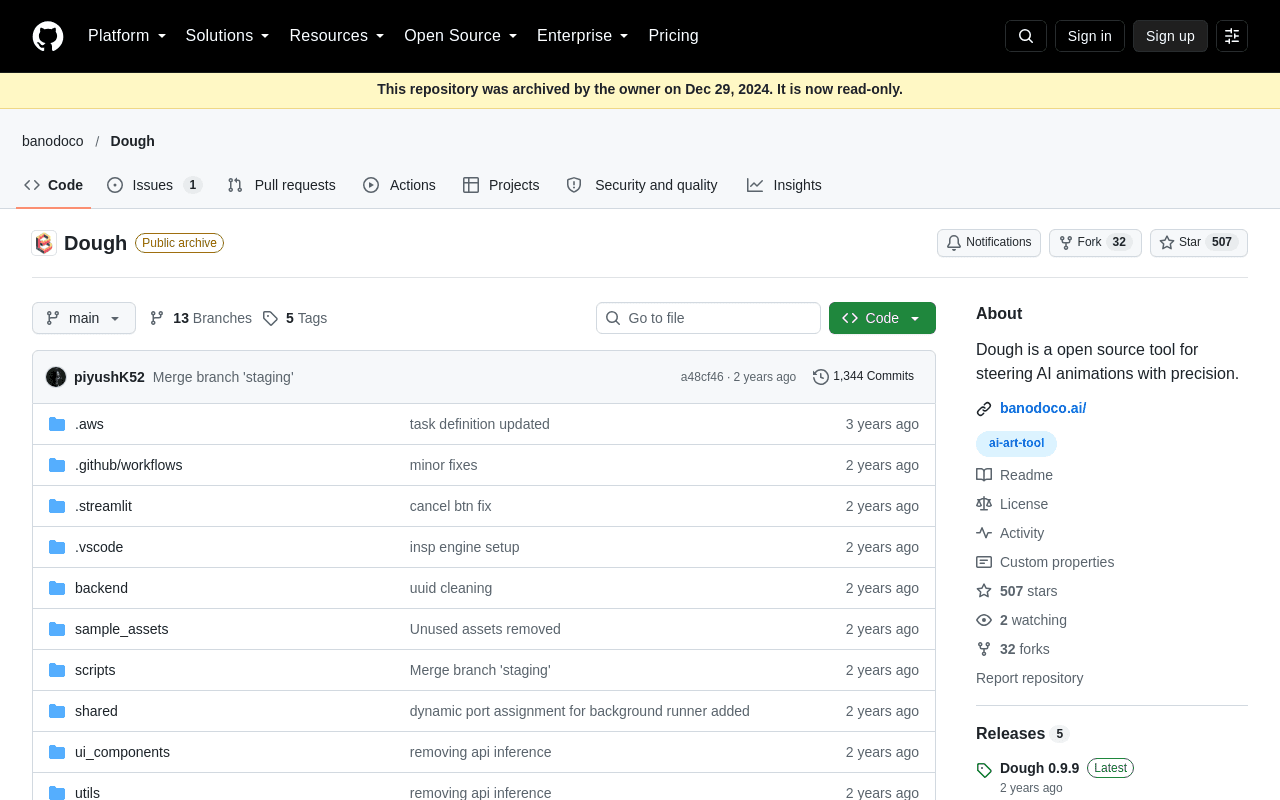The height and width of the screenshot is (800, 1280).
Task: Click the piyushK52 avatar picture
Action: pos(56,377)
